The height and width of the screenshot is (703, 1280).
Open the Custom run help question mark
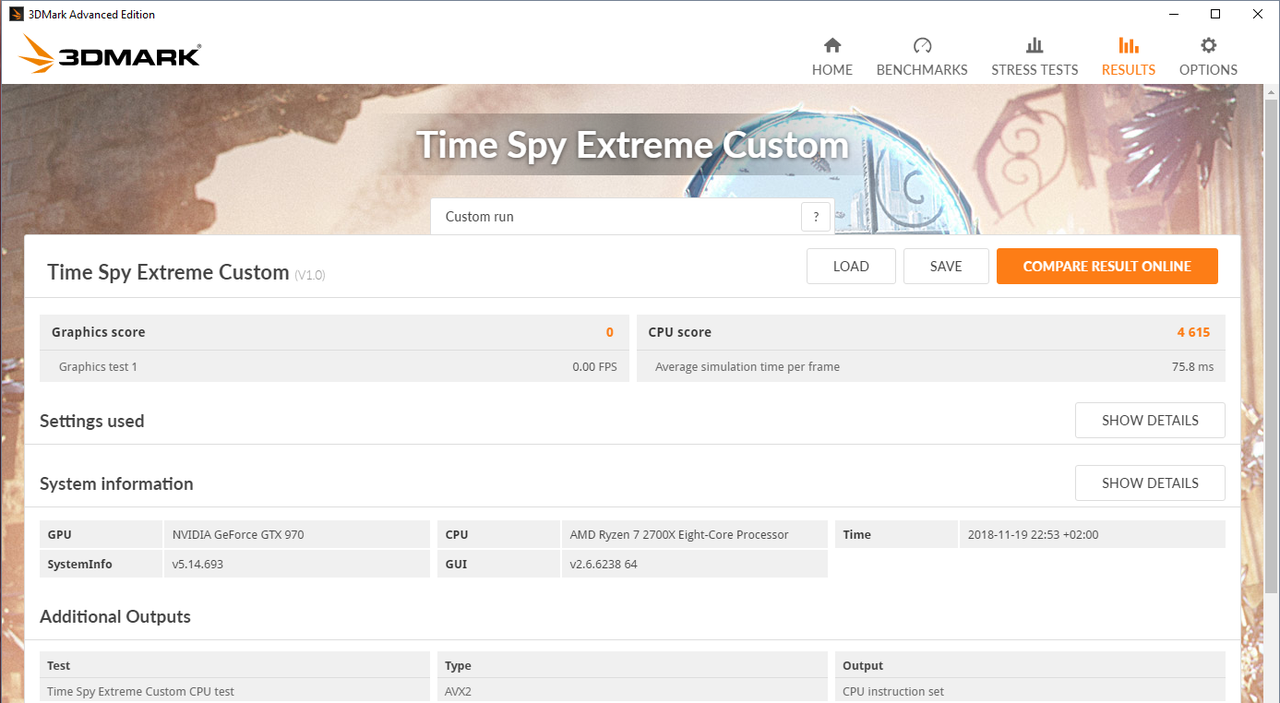point(816,217)
